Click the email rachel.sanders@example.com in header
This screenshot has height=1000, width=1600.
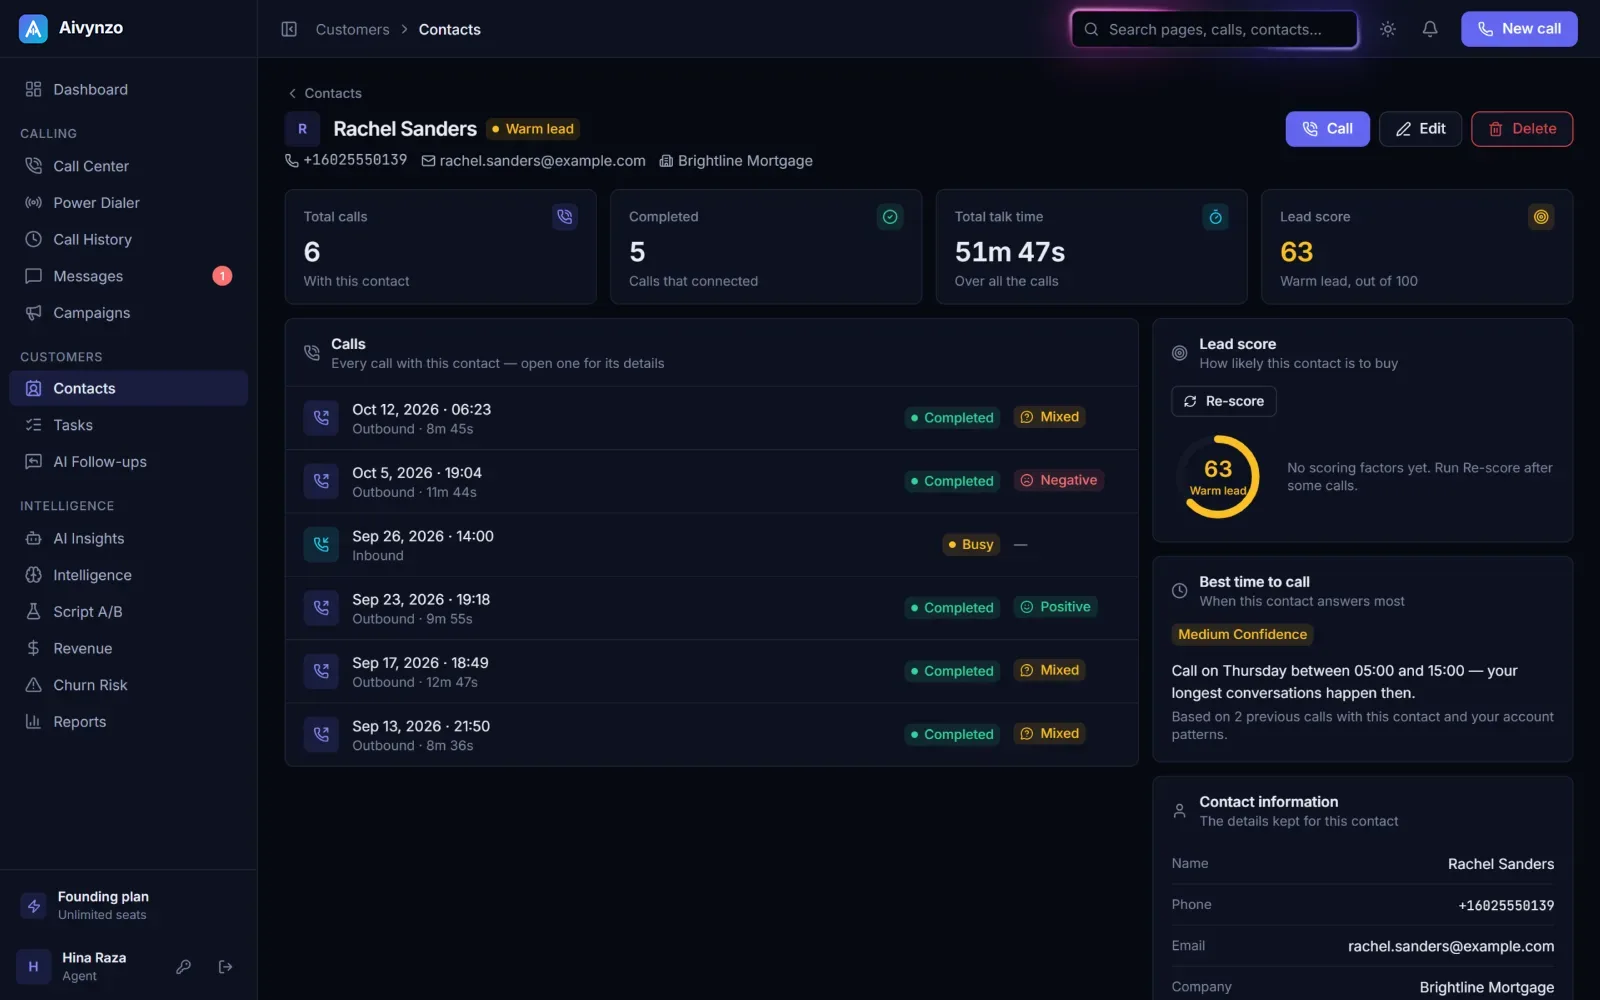[533, 161]
